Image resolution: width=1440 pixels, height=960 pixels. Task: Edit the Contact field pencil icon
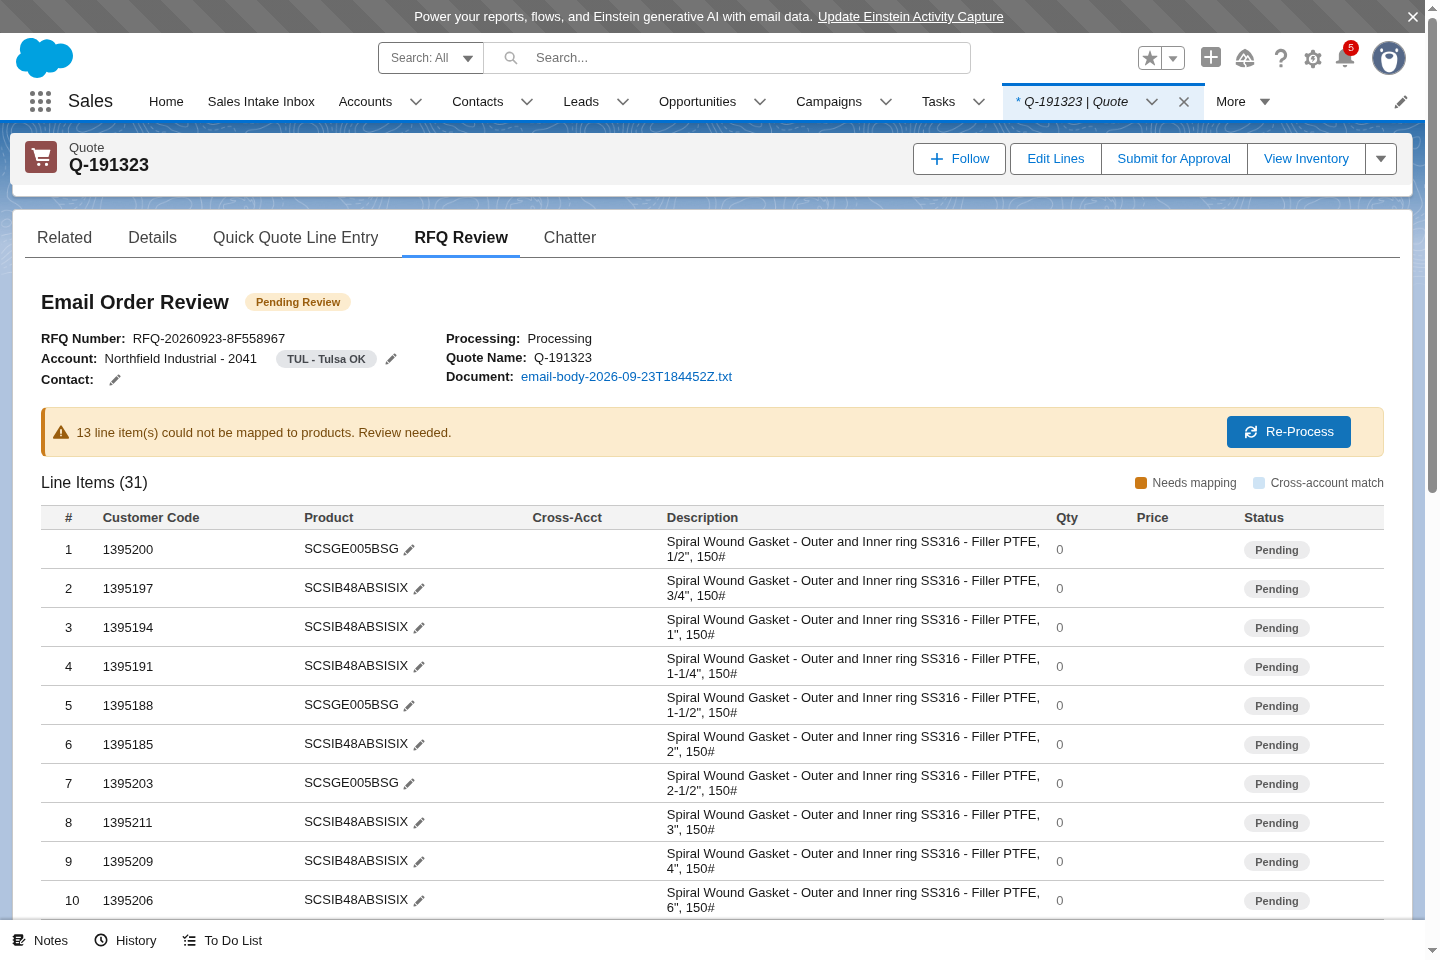[x=115, y=380]
